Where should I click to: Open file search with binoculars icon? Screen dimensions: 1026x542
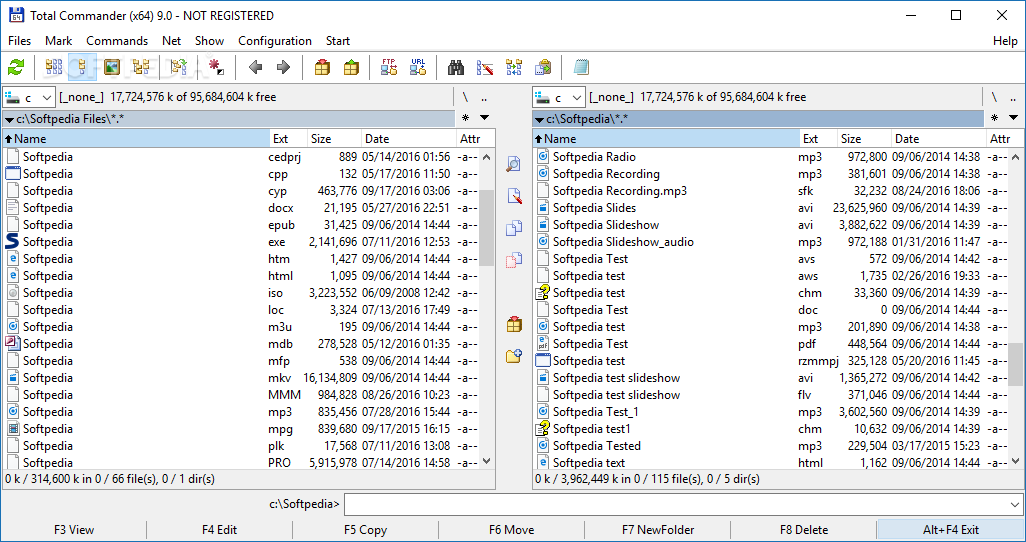(455, 67)
